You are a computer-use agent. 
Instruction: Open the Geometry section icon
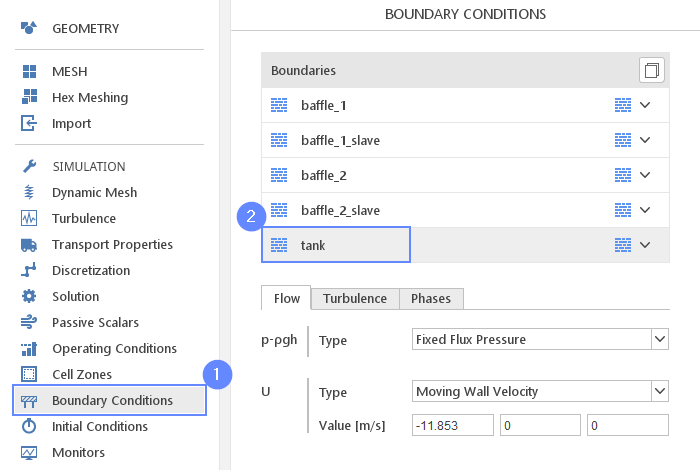(x=29, y=28)
